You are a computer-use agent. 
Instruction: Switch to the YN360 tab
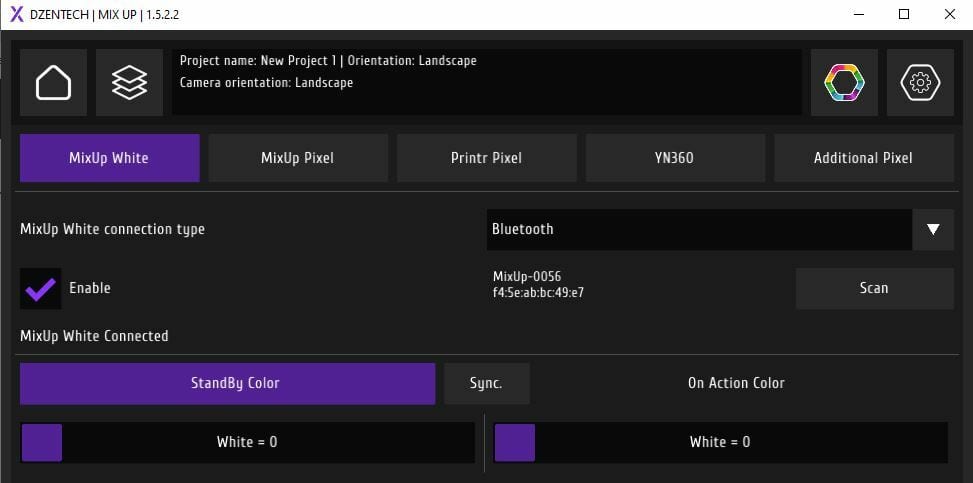[x=675, y=158]
